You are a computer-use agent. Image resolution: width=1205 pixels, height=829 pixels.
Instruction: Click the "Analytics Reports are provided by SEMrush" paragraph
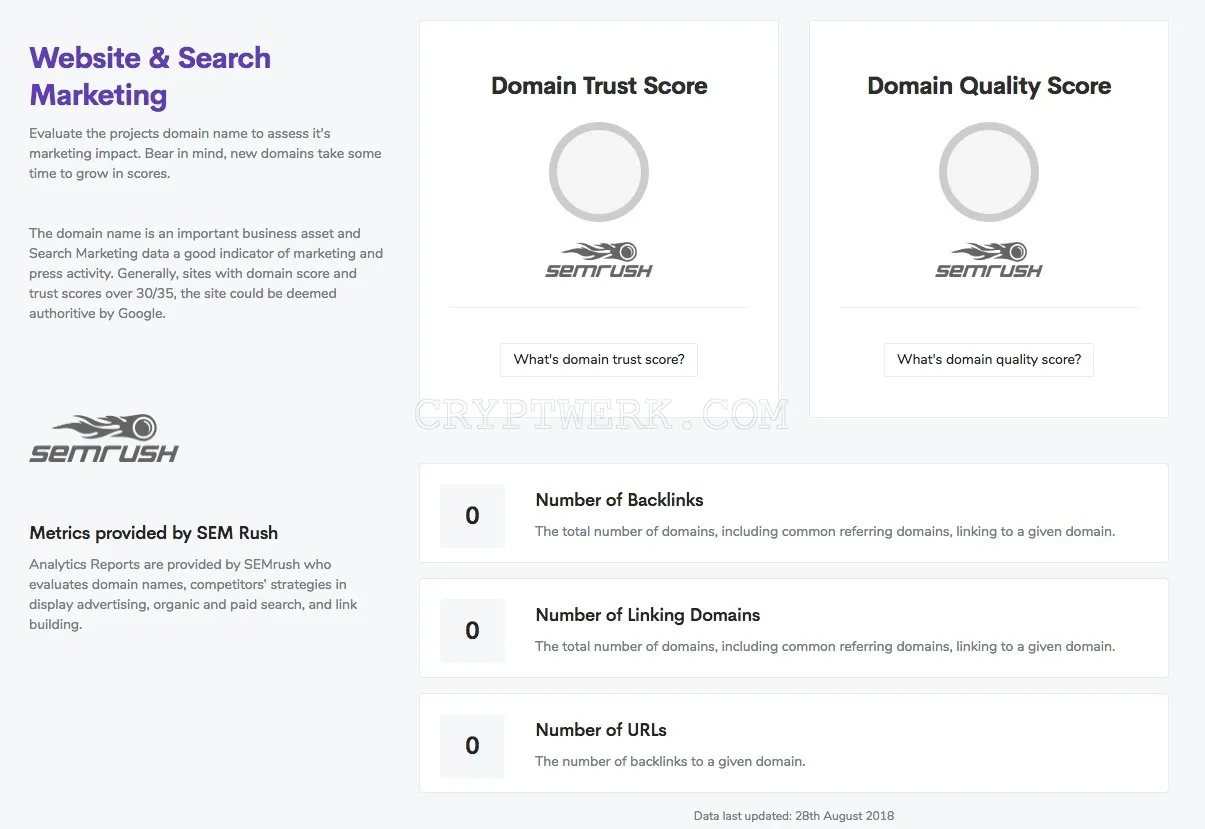[193, 594]
